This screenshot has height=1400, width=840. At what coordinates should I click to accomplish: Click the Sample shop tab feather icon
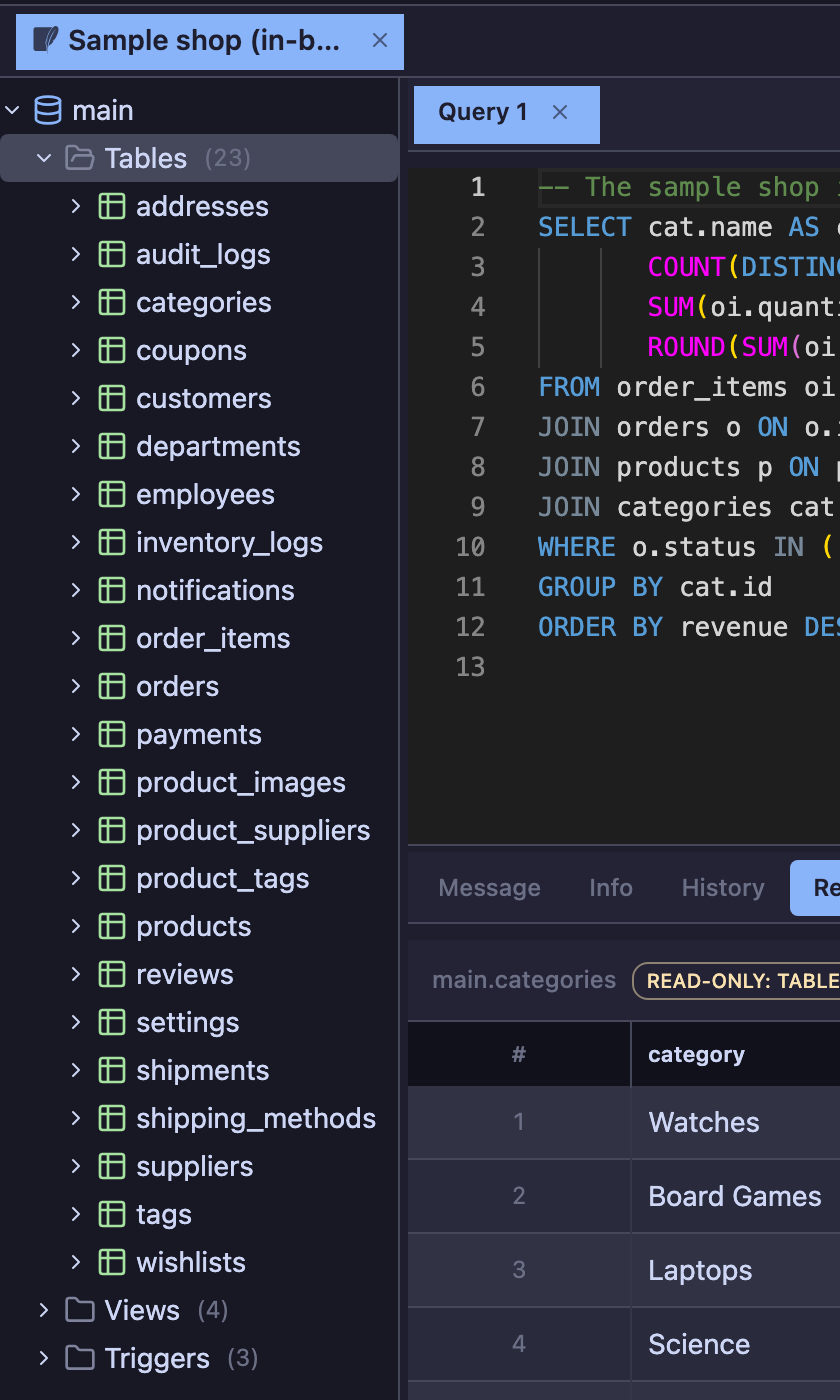tap(46, 40)
